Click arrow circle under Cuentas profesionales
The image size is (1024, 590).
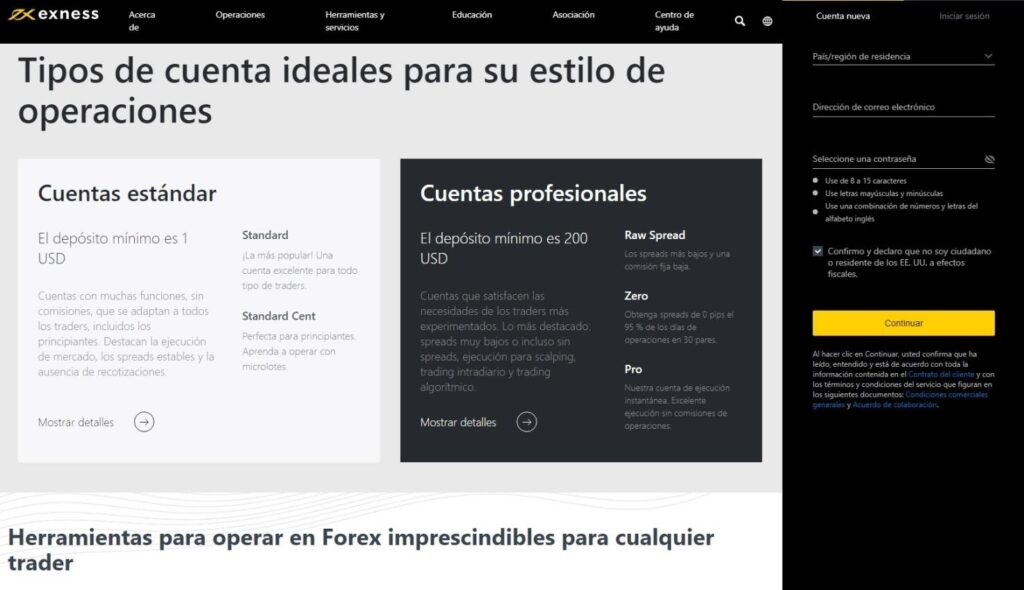(x=526, y=422)
